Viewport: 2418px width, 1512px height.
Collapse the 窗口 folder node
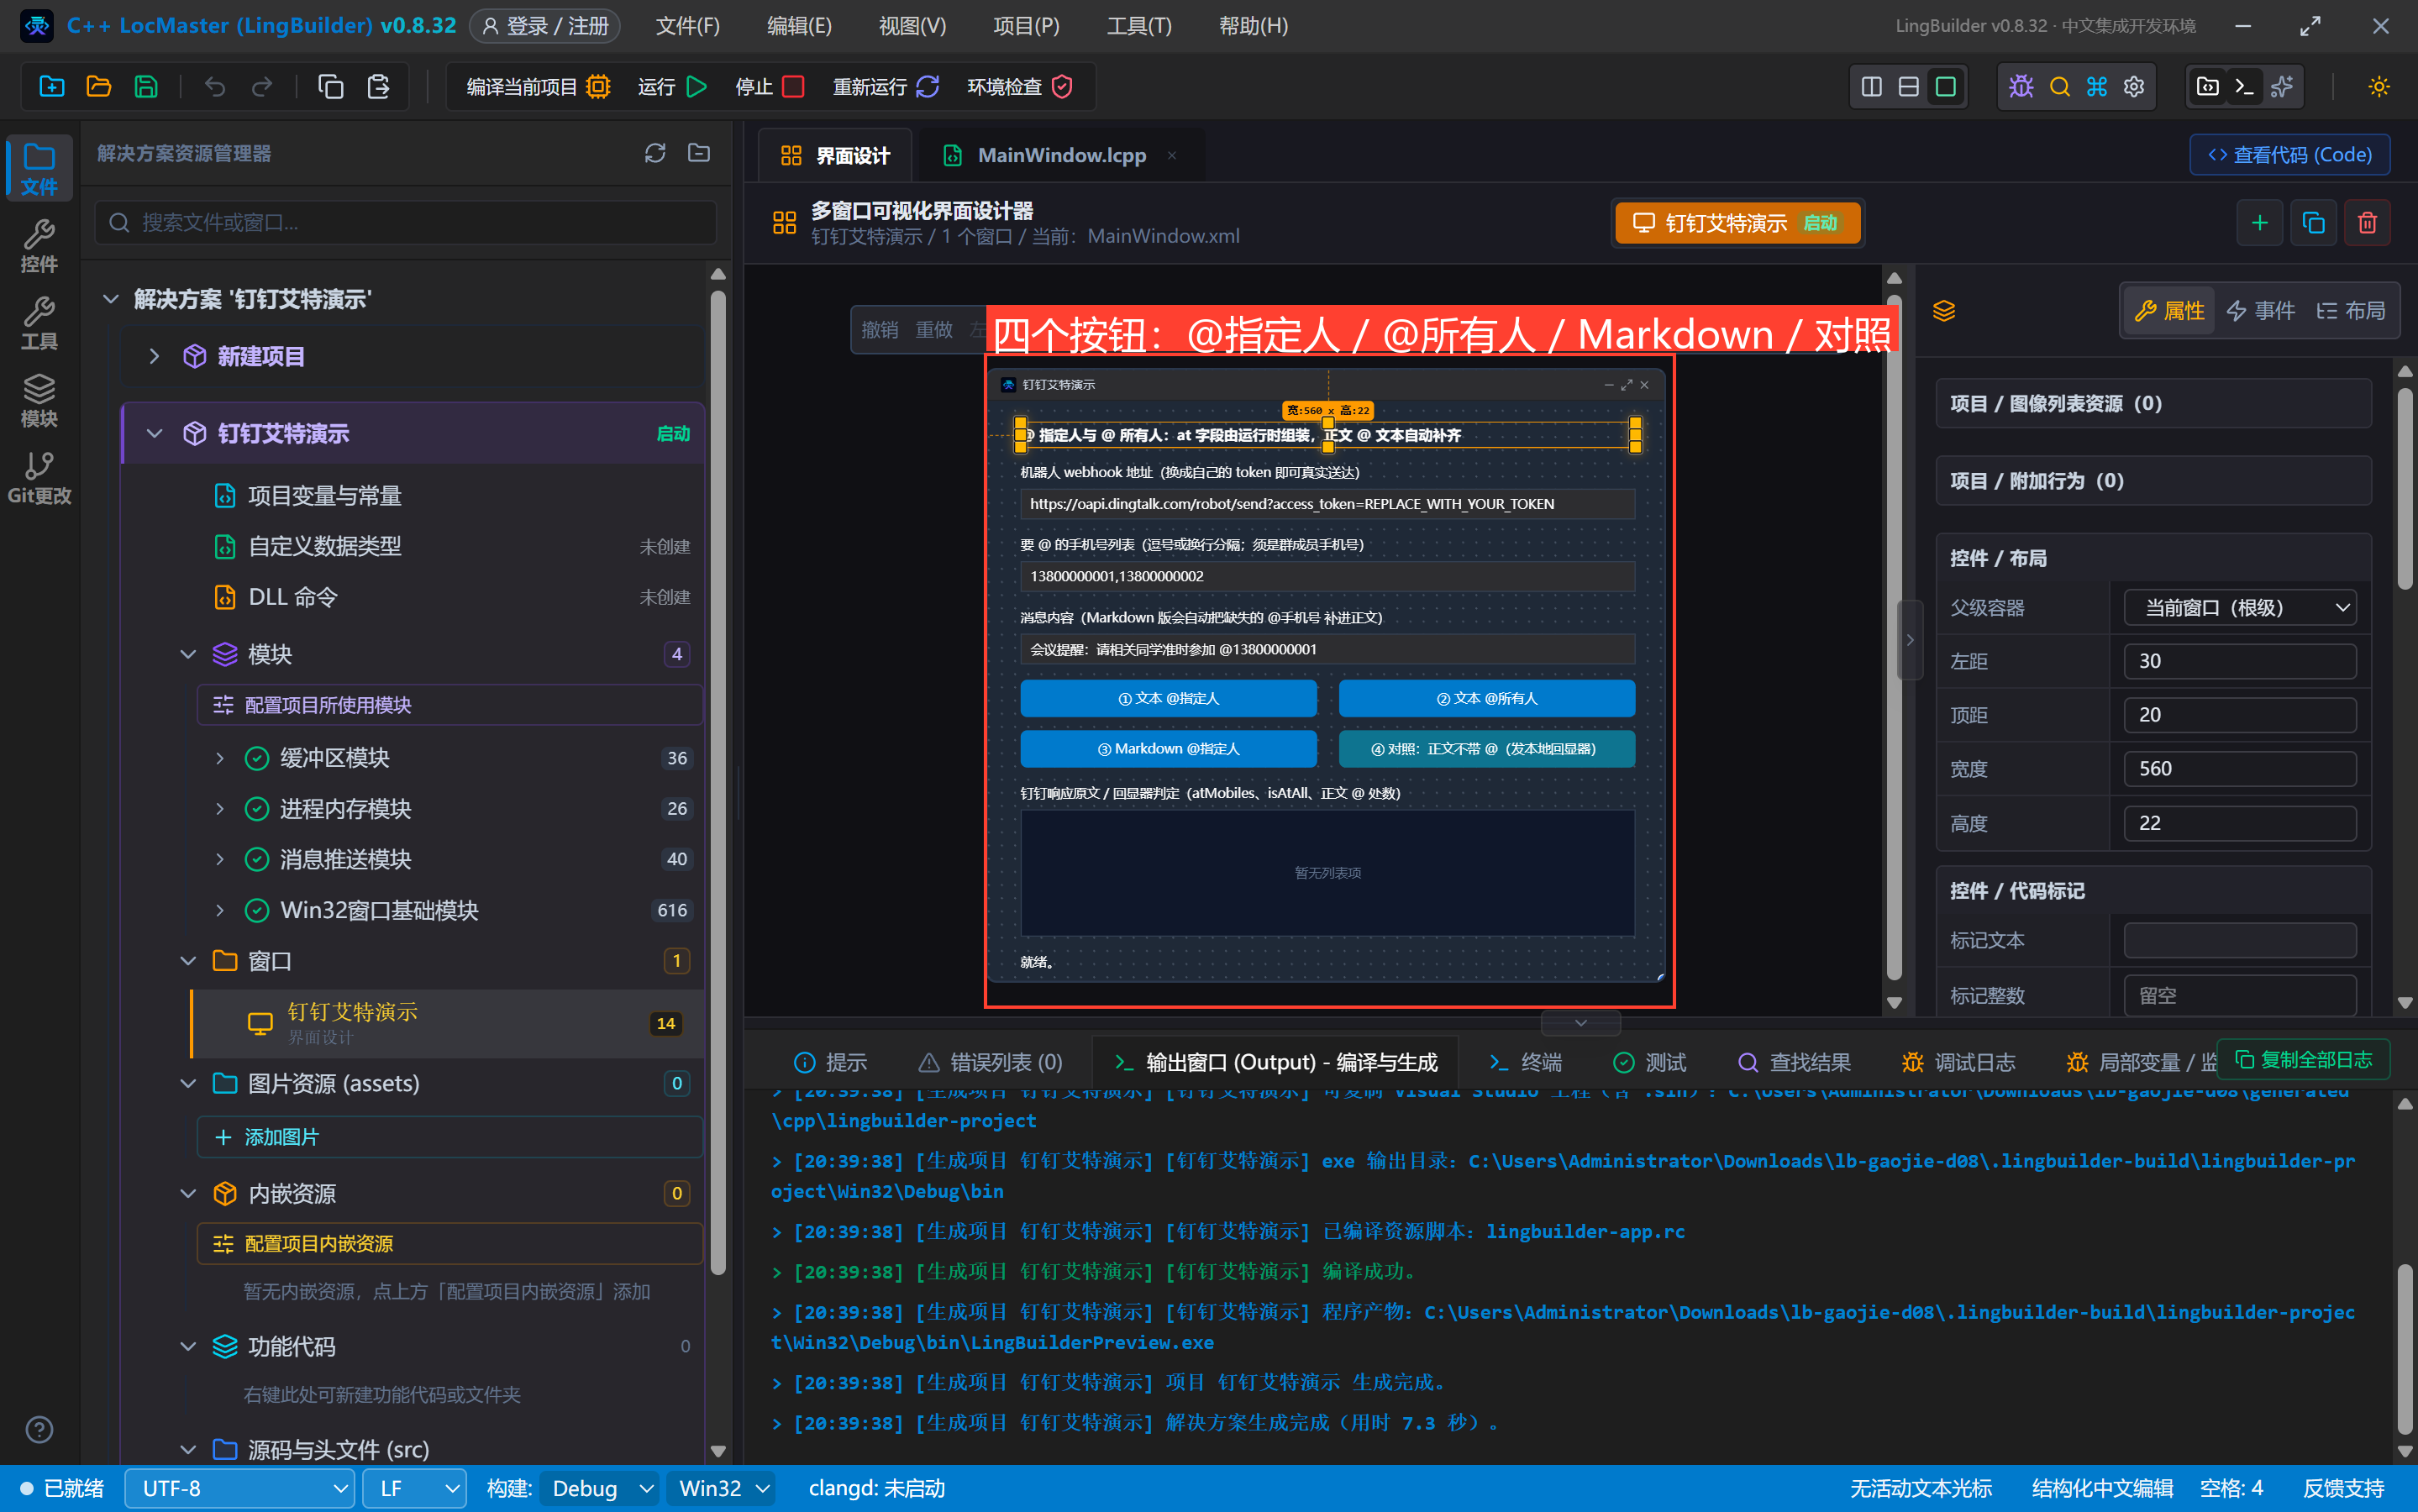(187, 961)
